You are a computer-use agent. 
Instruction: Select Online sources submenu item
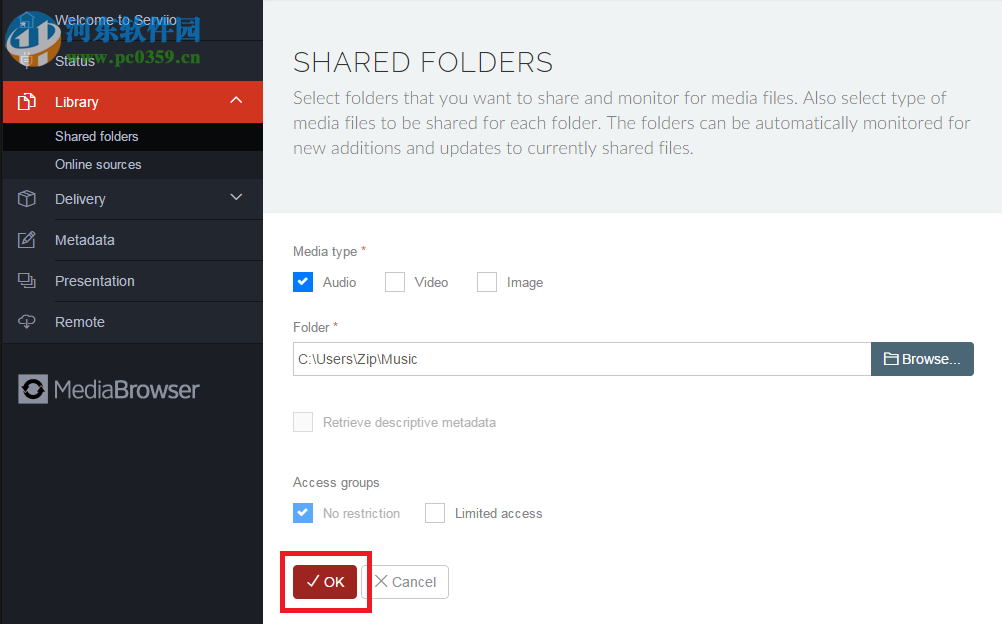tap(98, 164)
